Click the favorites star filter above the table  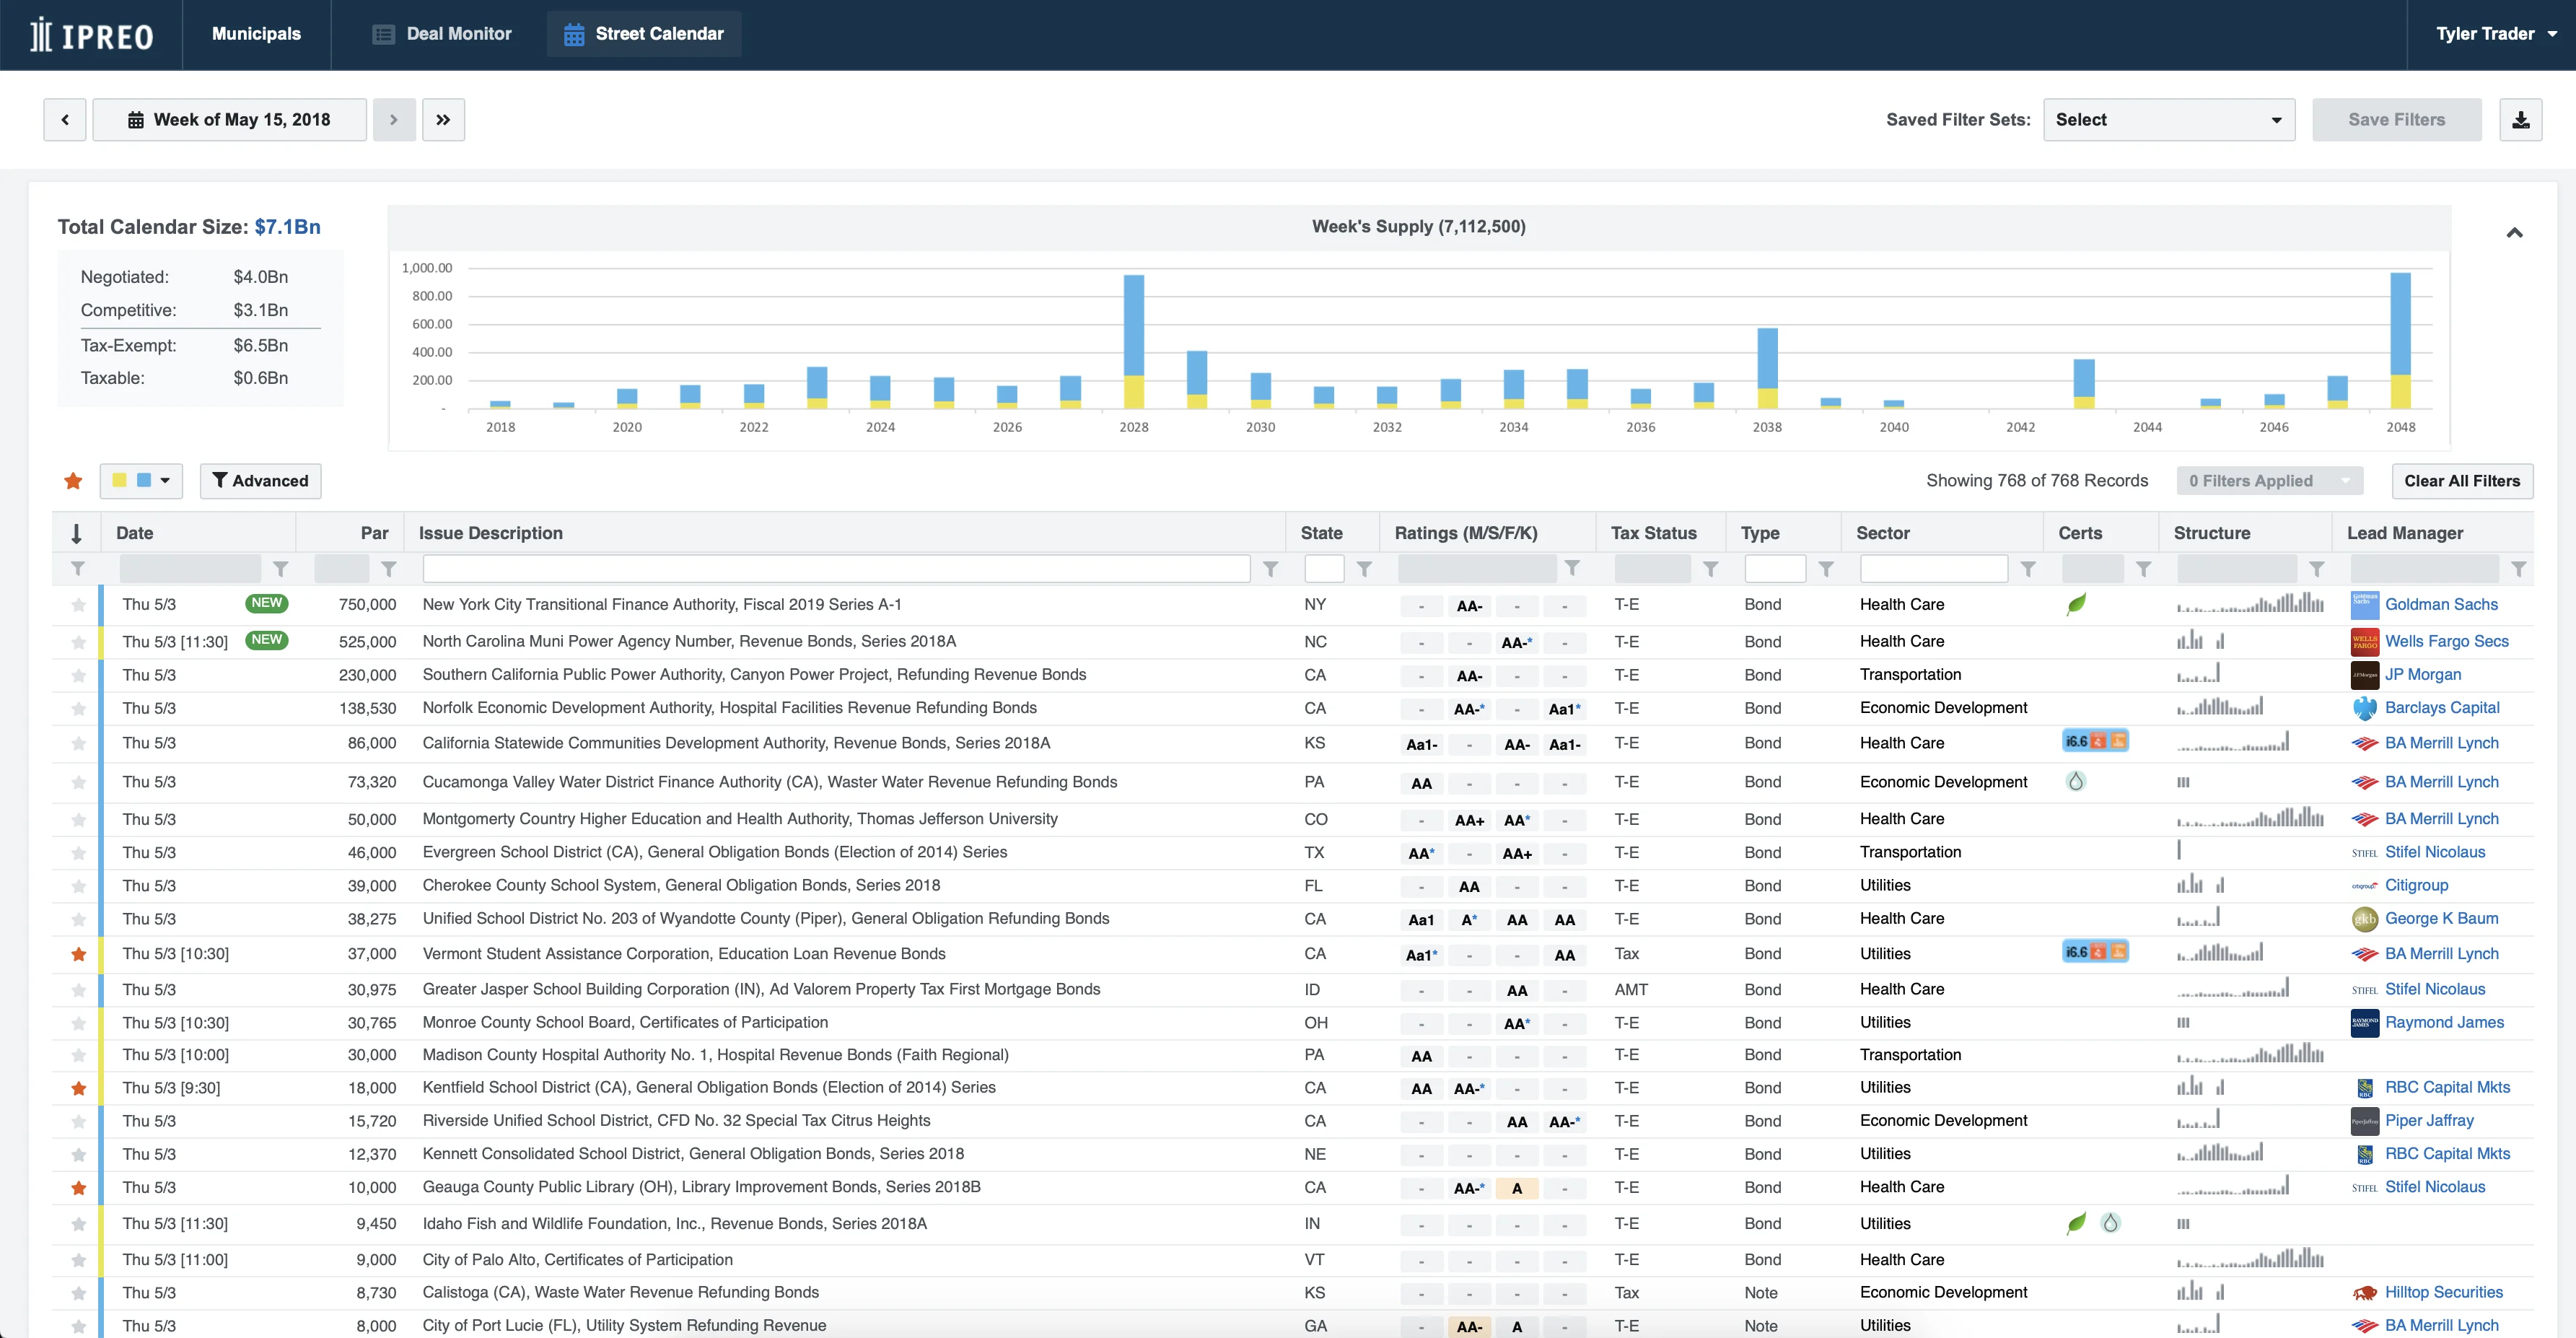(73, 481)
